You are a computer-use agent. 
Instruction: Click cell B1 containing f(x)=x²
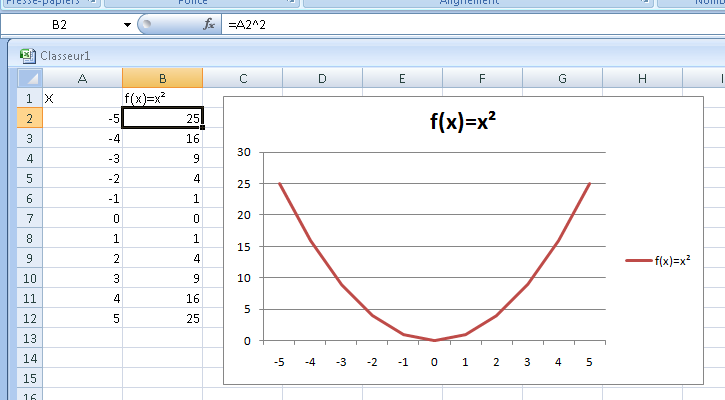pyautogui.click(x=162, y=98)
